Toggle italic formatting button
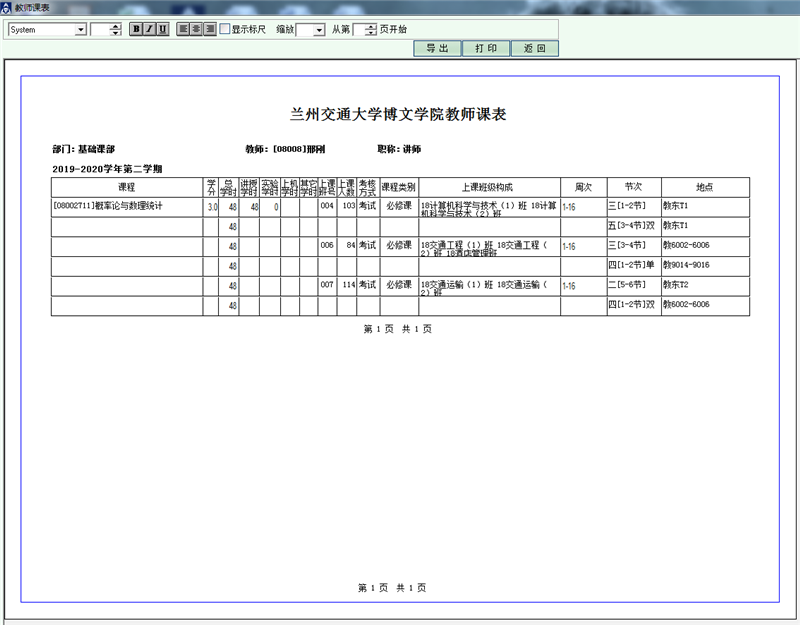Image resolution: width=800 pixels, height=625 pixels. coord(149,29)
